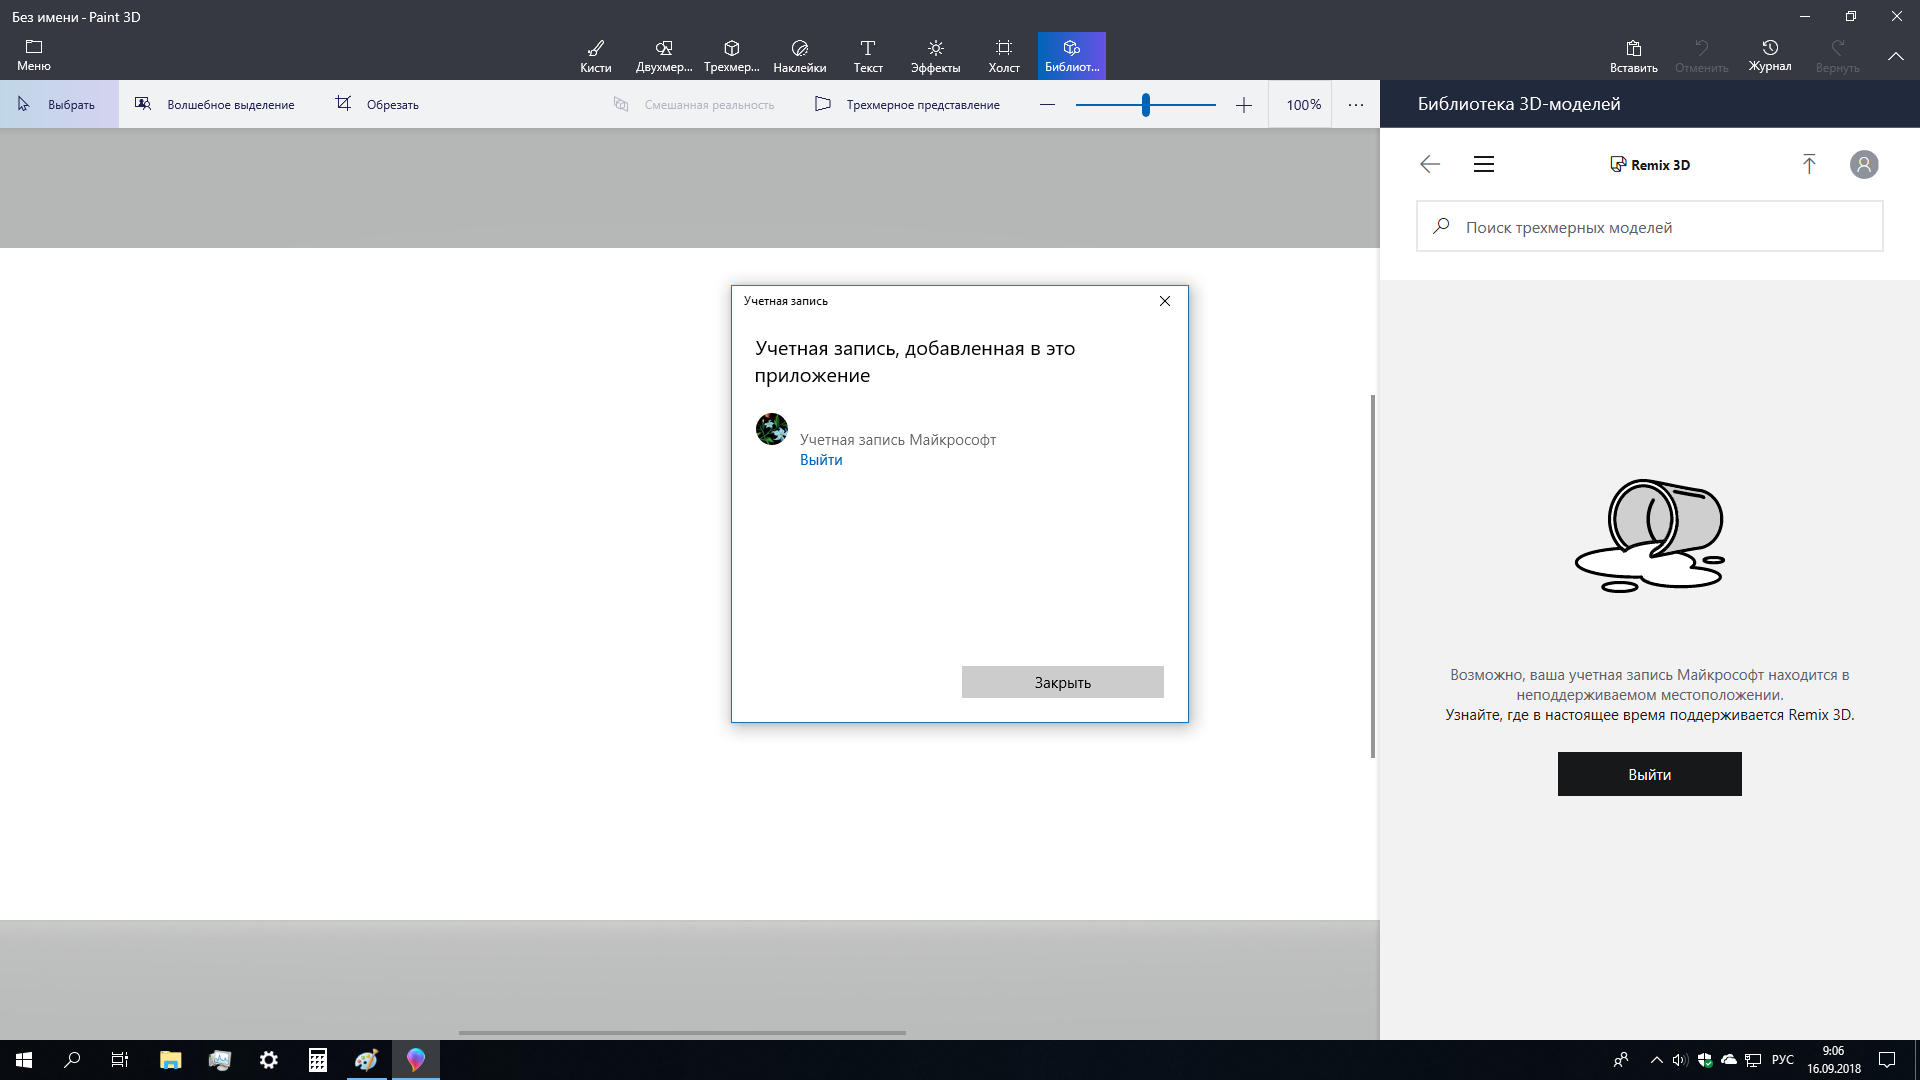This screenshot has height=1080, width=1920.
Task: Open Task View on the taskbar
Action: pos(120,1060)
